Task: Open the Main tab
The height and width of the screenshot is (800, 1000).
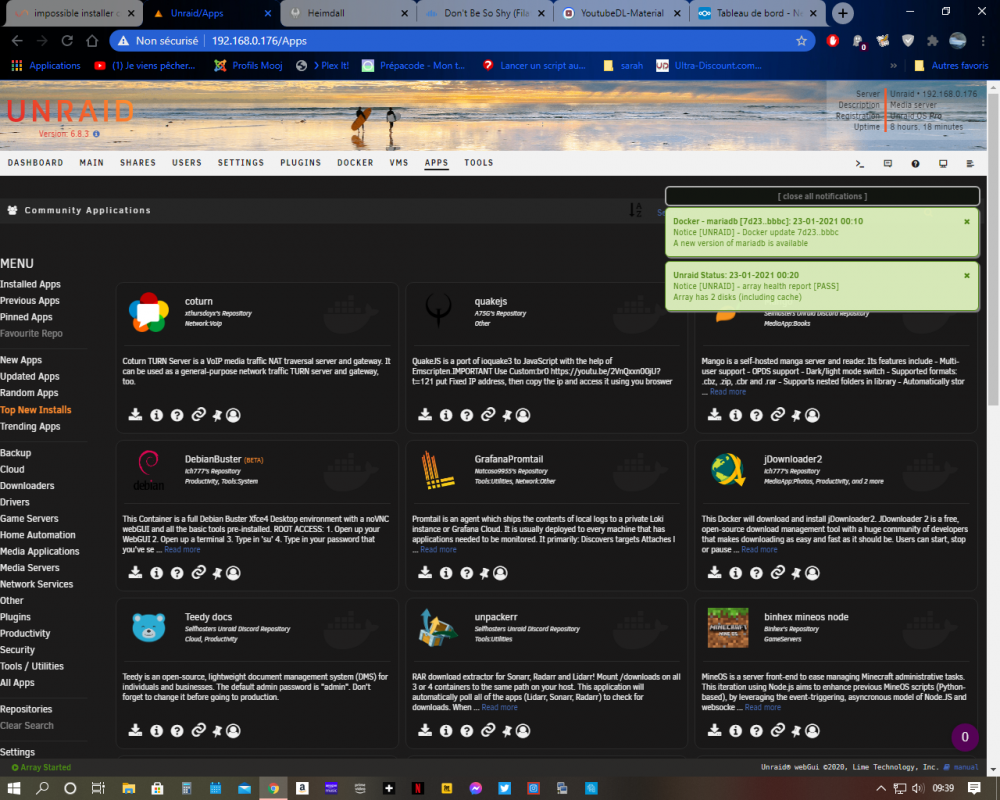Action: pyautogui.click(x=92, y=163)
